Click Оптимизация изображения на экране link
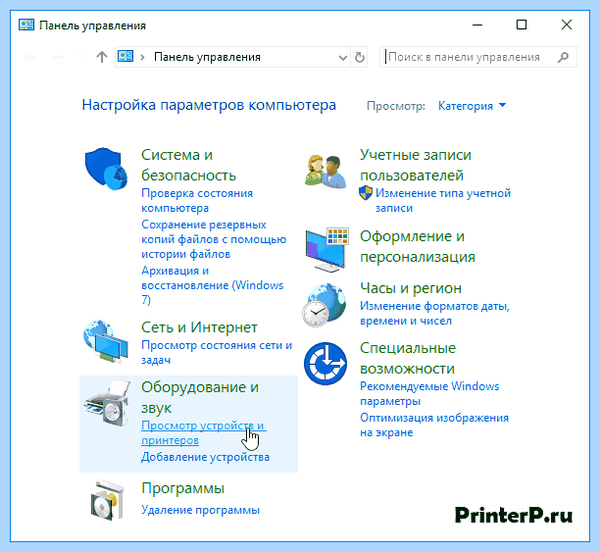Viewport: 600px width, 552px height. (434, 425)
